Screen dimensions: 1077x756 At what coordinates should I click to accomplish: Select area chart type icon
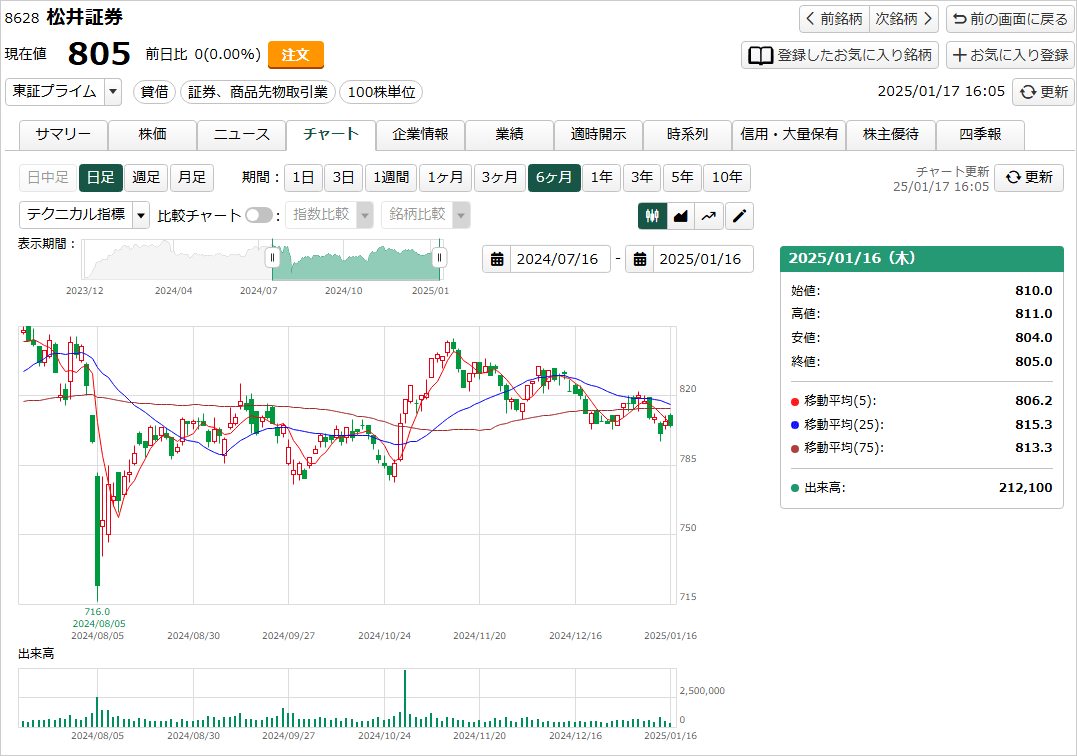[681, 216]
